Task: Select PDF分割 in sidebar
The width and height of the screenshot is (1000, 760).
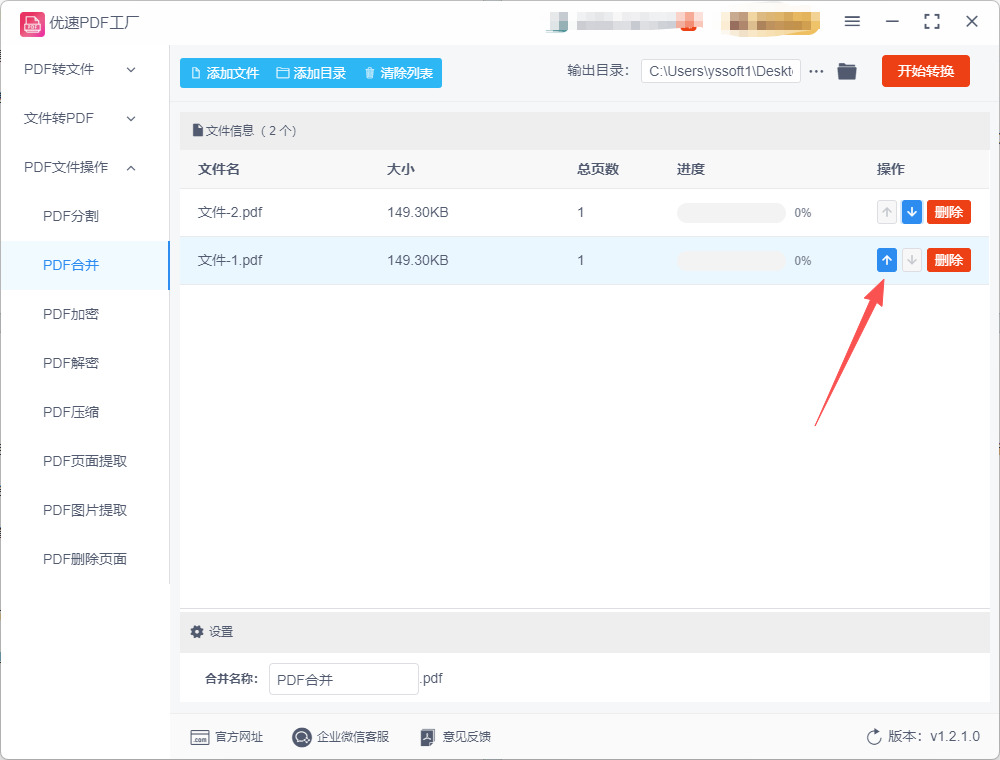Action: click(71, 216)
